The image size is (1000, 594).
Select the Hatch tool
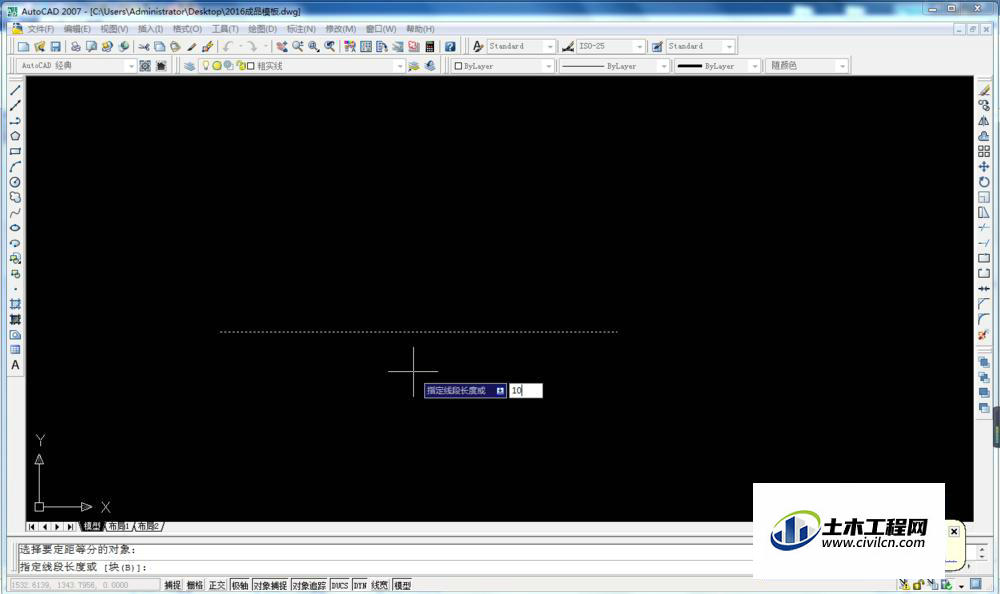(15, 304)
